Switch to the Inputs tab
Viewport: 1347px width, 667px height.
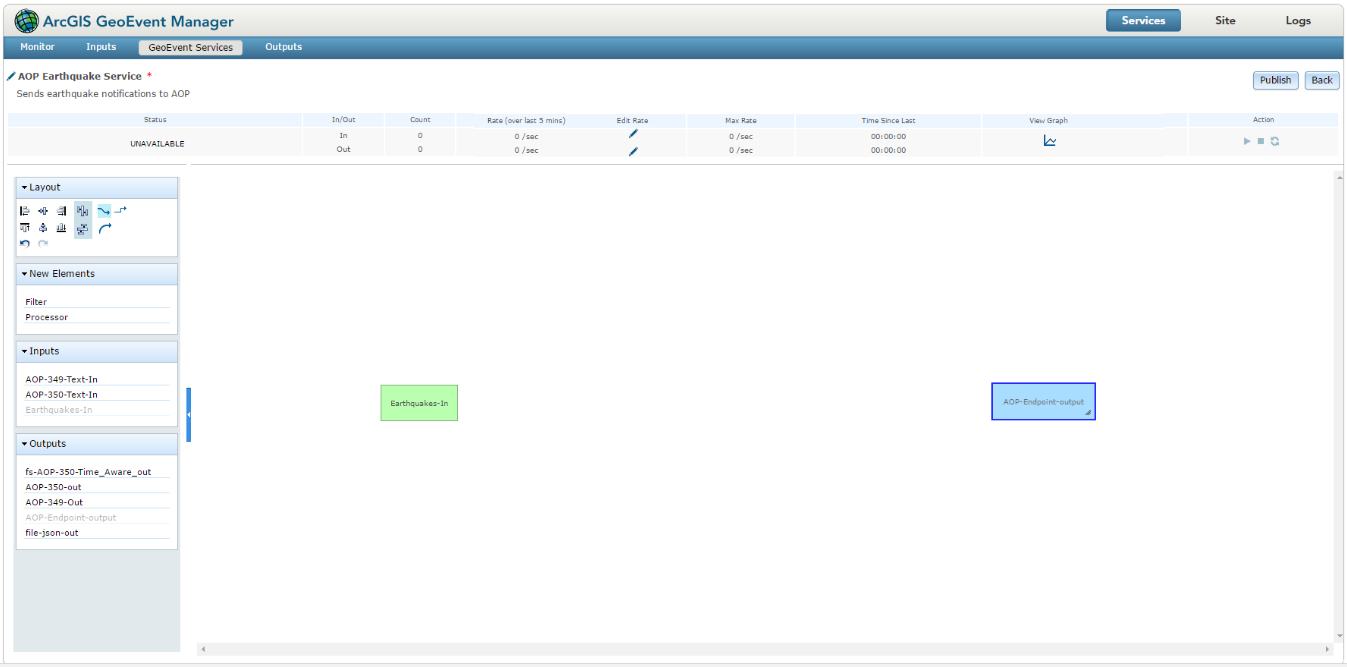tap(101, 47)
